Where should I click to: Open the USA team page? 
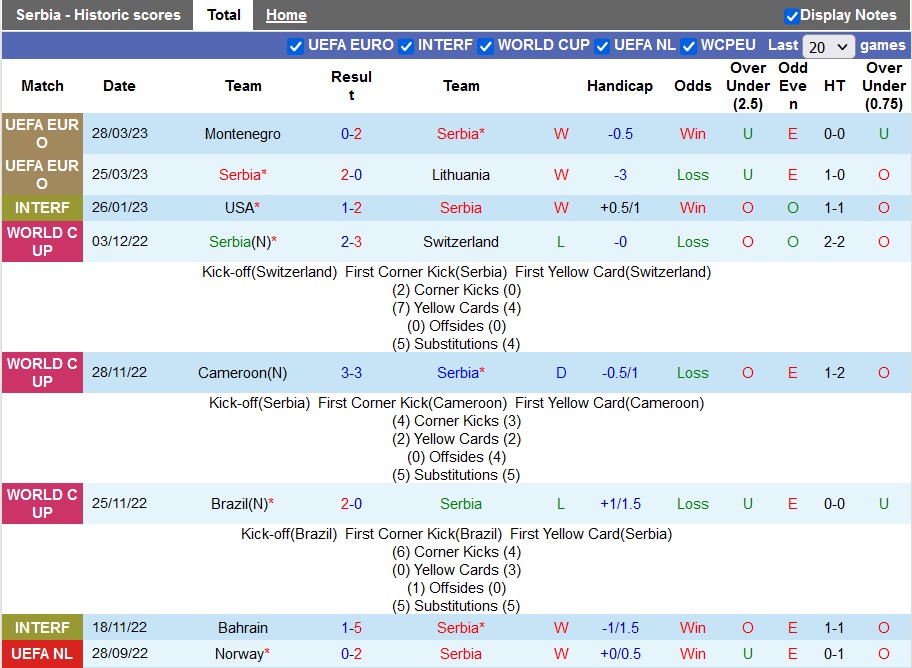click(x=239, y=208)
